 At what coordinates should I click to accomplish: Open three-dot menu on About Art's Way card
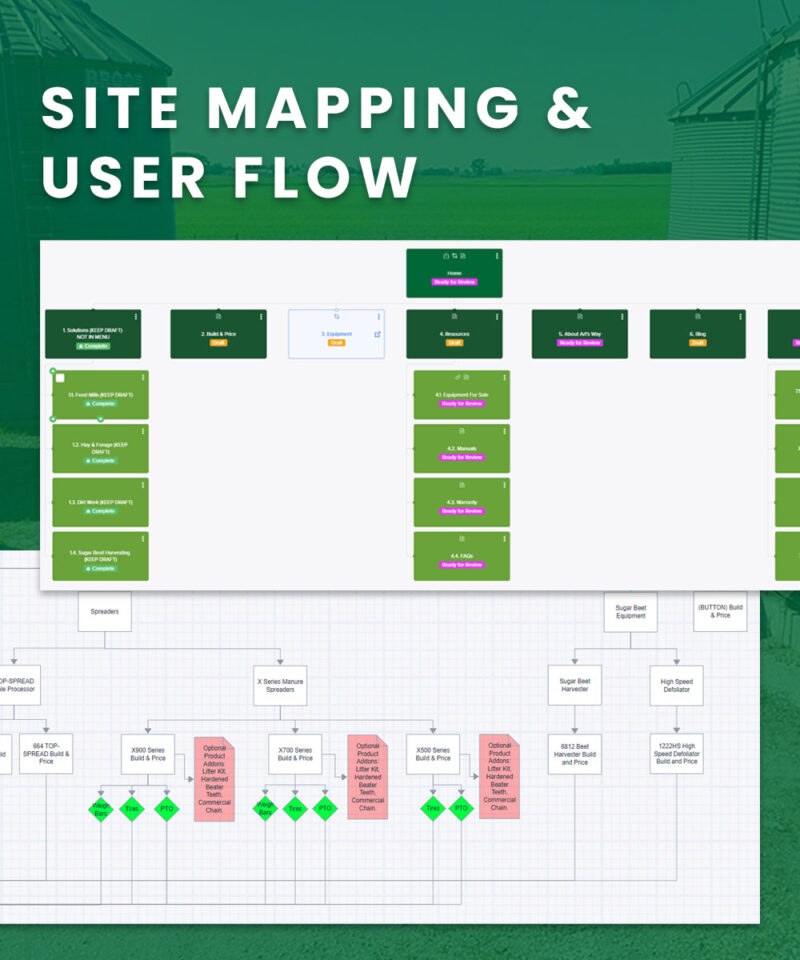coord(622,316)
